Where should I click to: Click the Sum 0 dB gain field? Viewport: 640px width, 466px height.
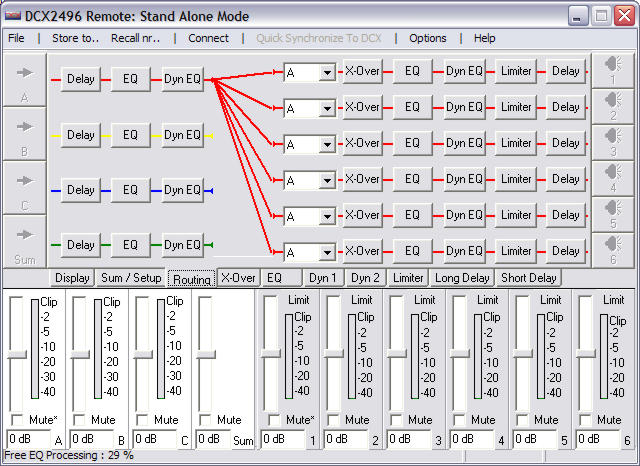pyautogui.click(x=212, y=439)
